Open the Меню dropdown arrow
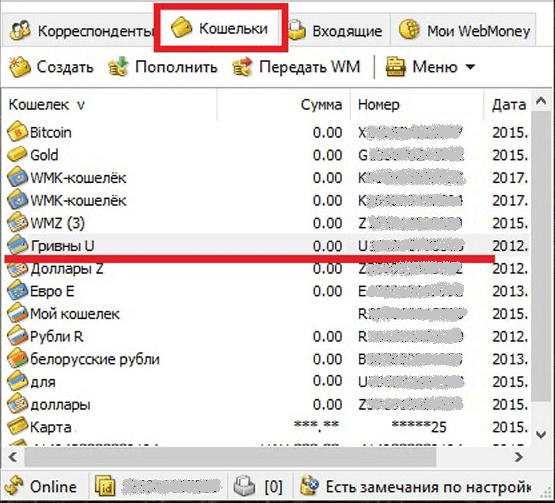 [x=470, y=67]
